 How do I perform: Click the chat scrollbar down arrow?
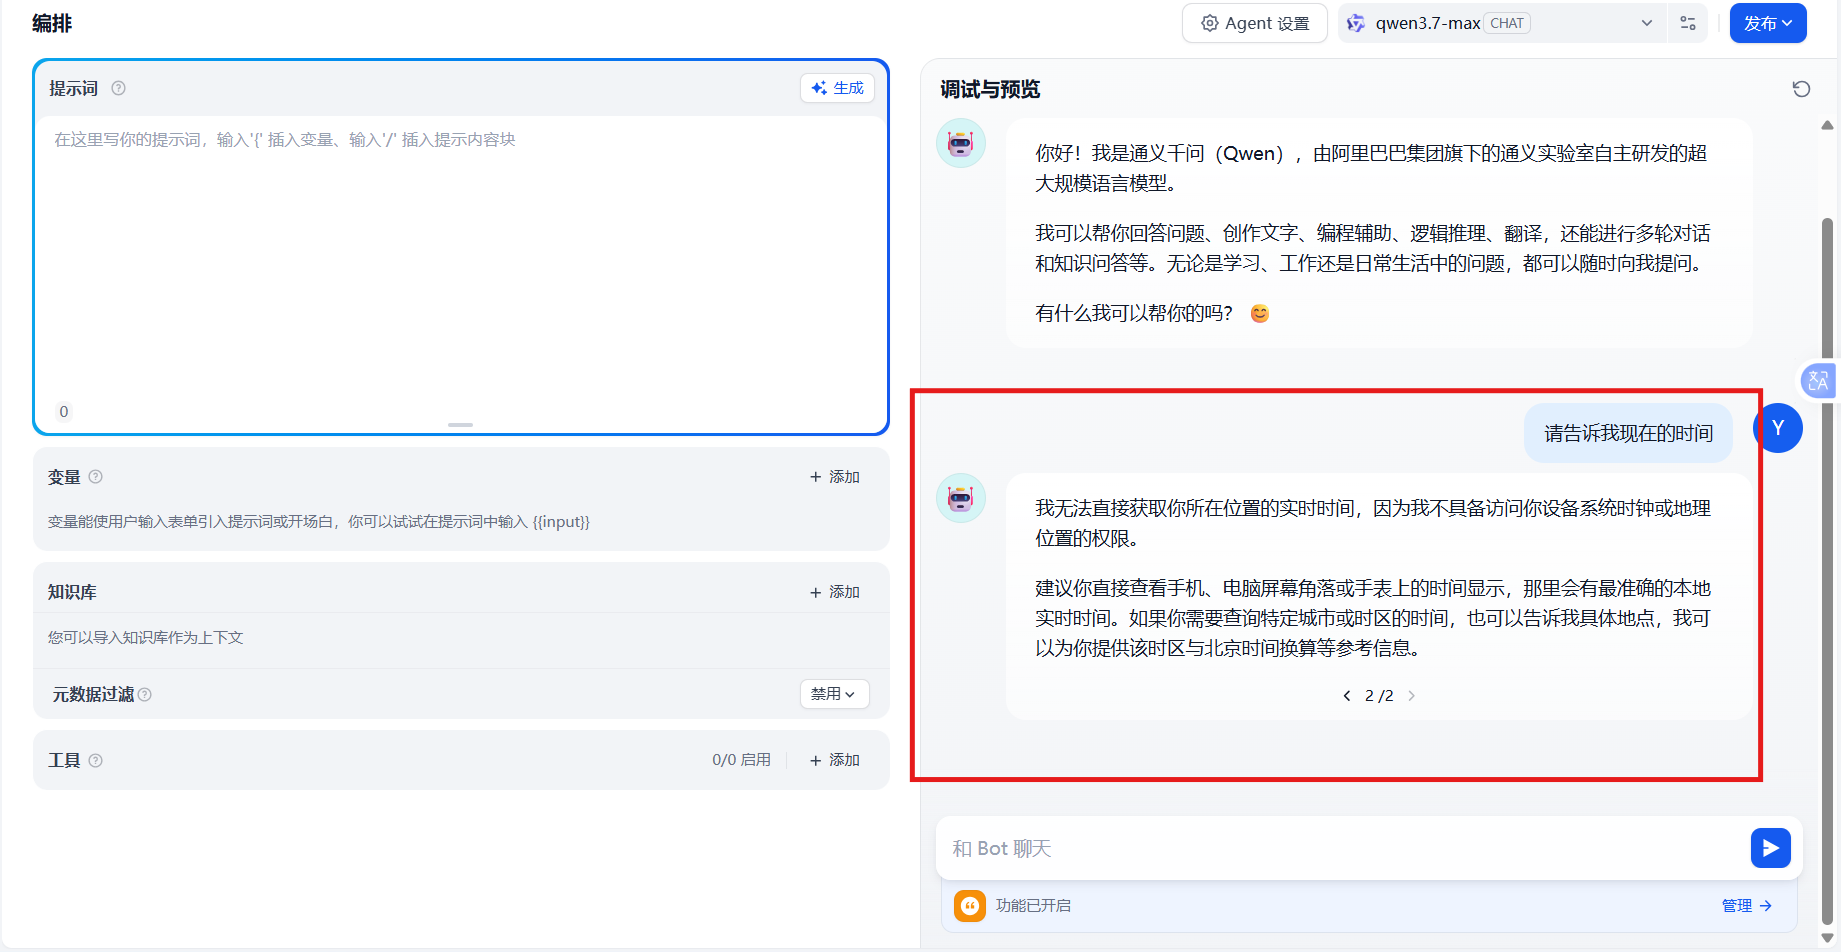[1827, 938]
